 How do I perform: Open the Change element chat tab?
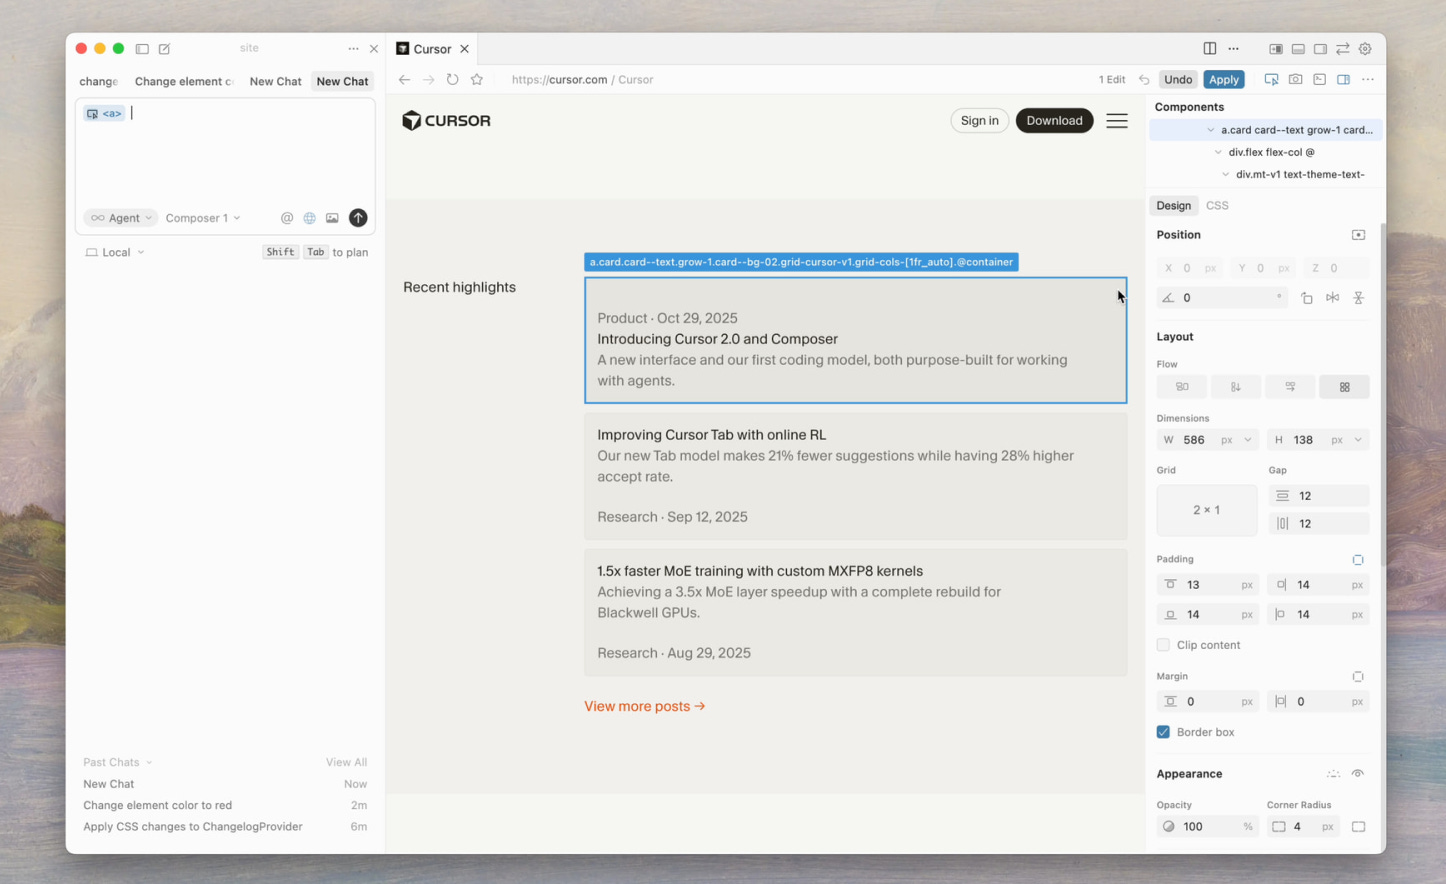184,81
